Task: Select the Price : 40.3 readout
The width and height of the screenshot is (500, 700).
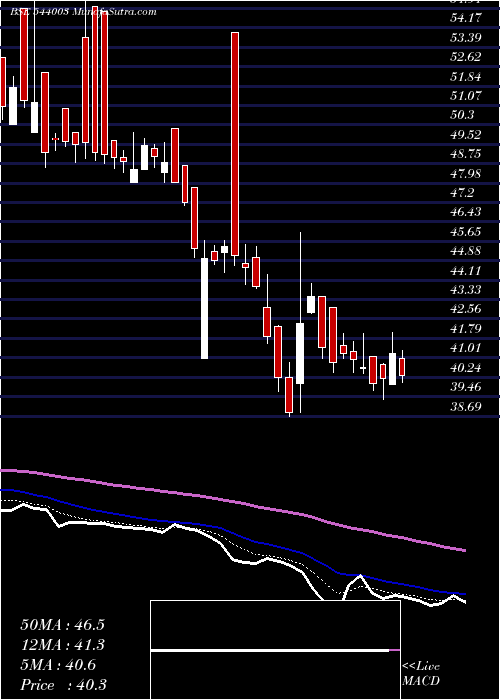Action: (63, 685)
